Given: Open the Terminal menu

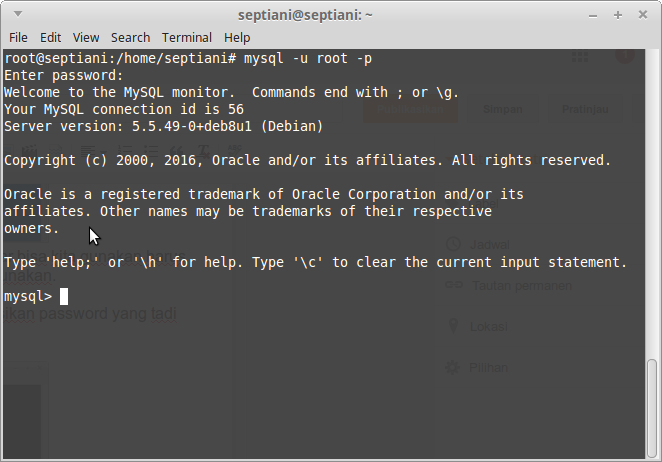Looking at the screenshot, I should (187, 38).
